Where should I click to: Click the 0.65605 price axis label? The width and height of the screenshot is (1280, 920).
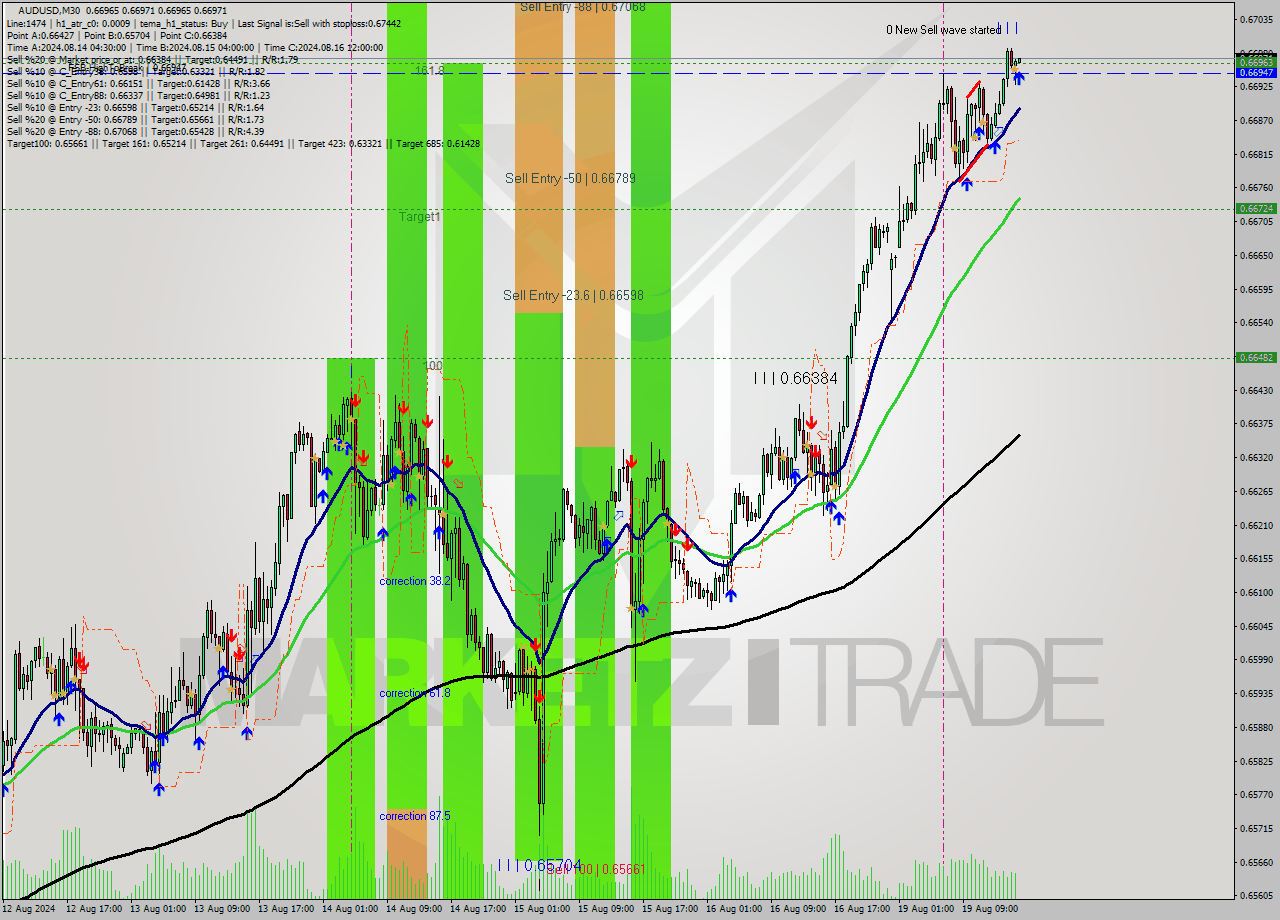pos(1256,896)
